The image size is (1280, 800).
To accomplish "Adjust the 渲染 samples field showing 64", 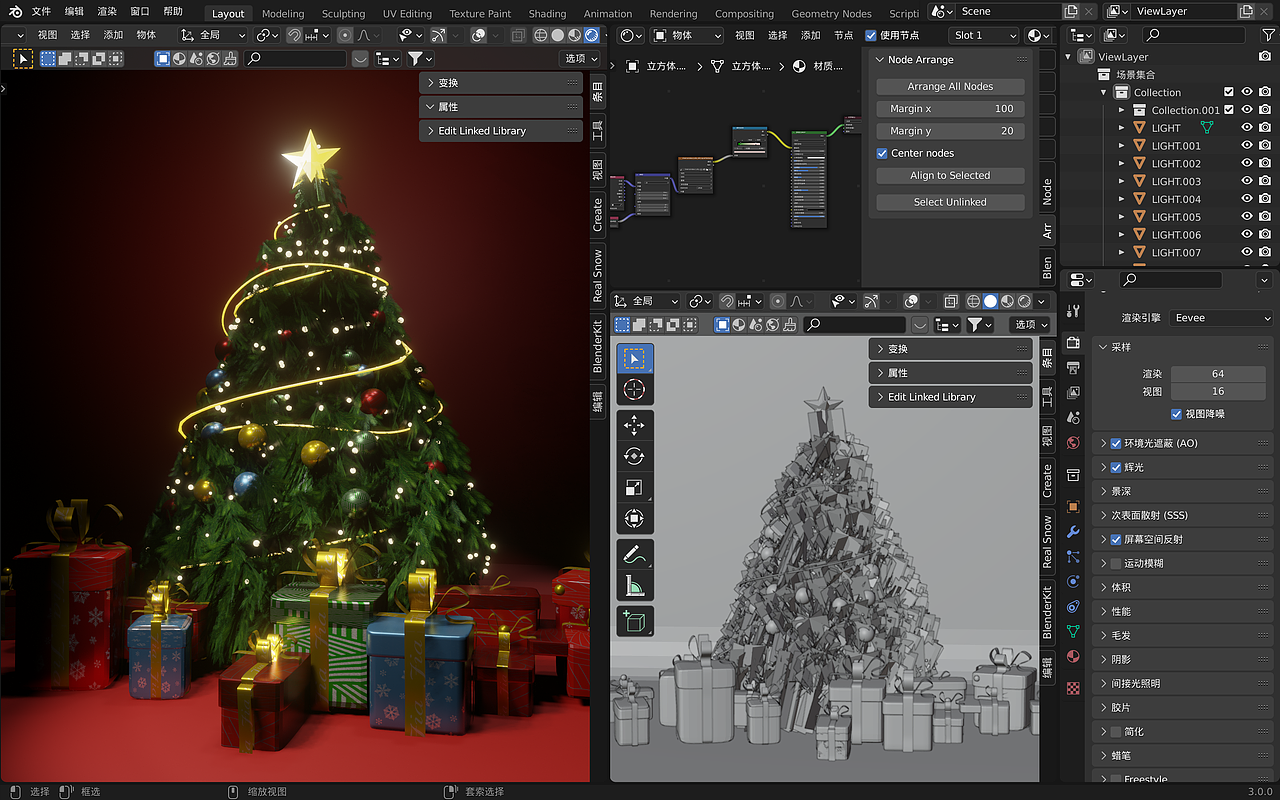I will click(1218, 374).
